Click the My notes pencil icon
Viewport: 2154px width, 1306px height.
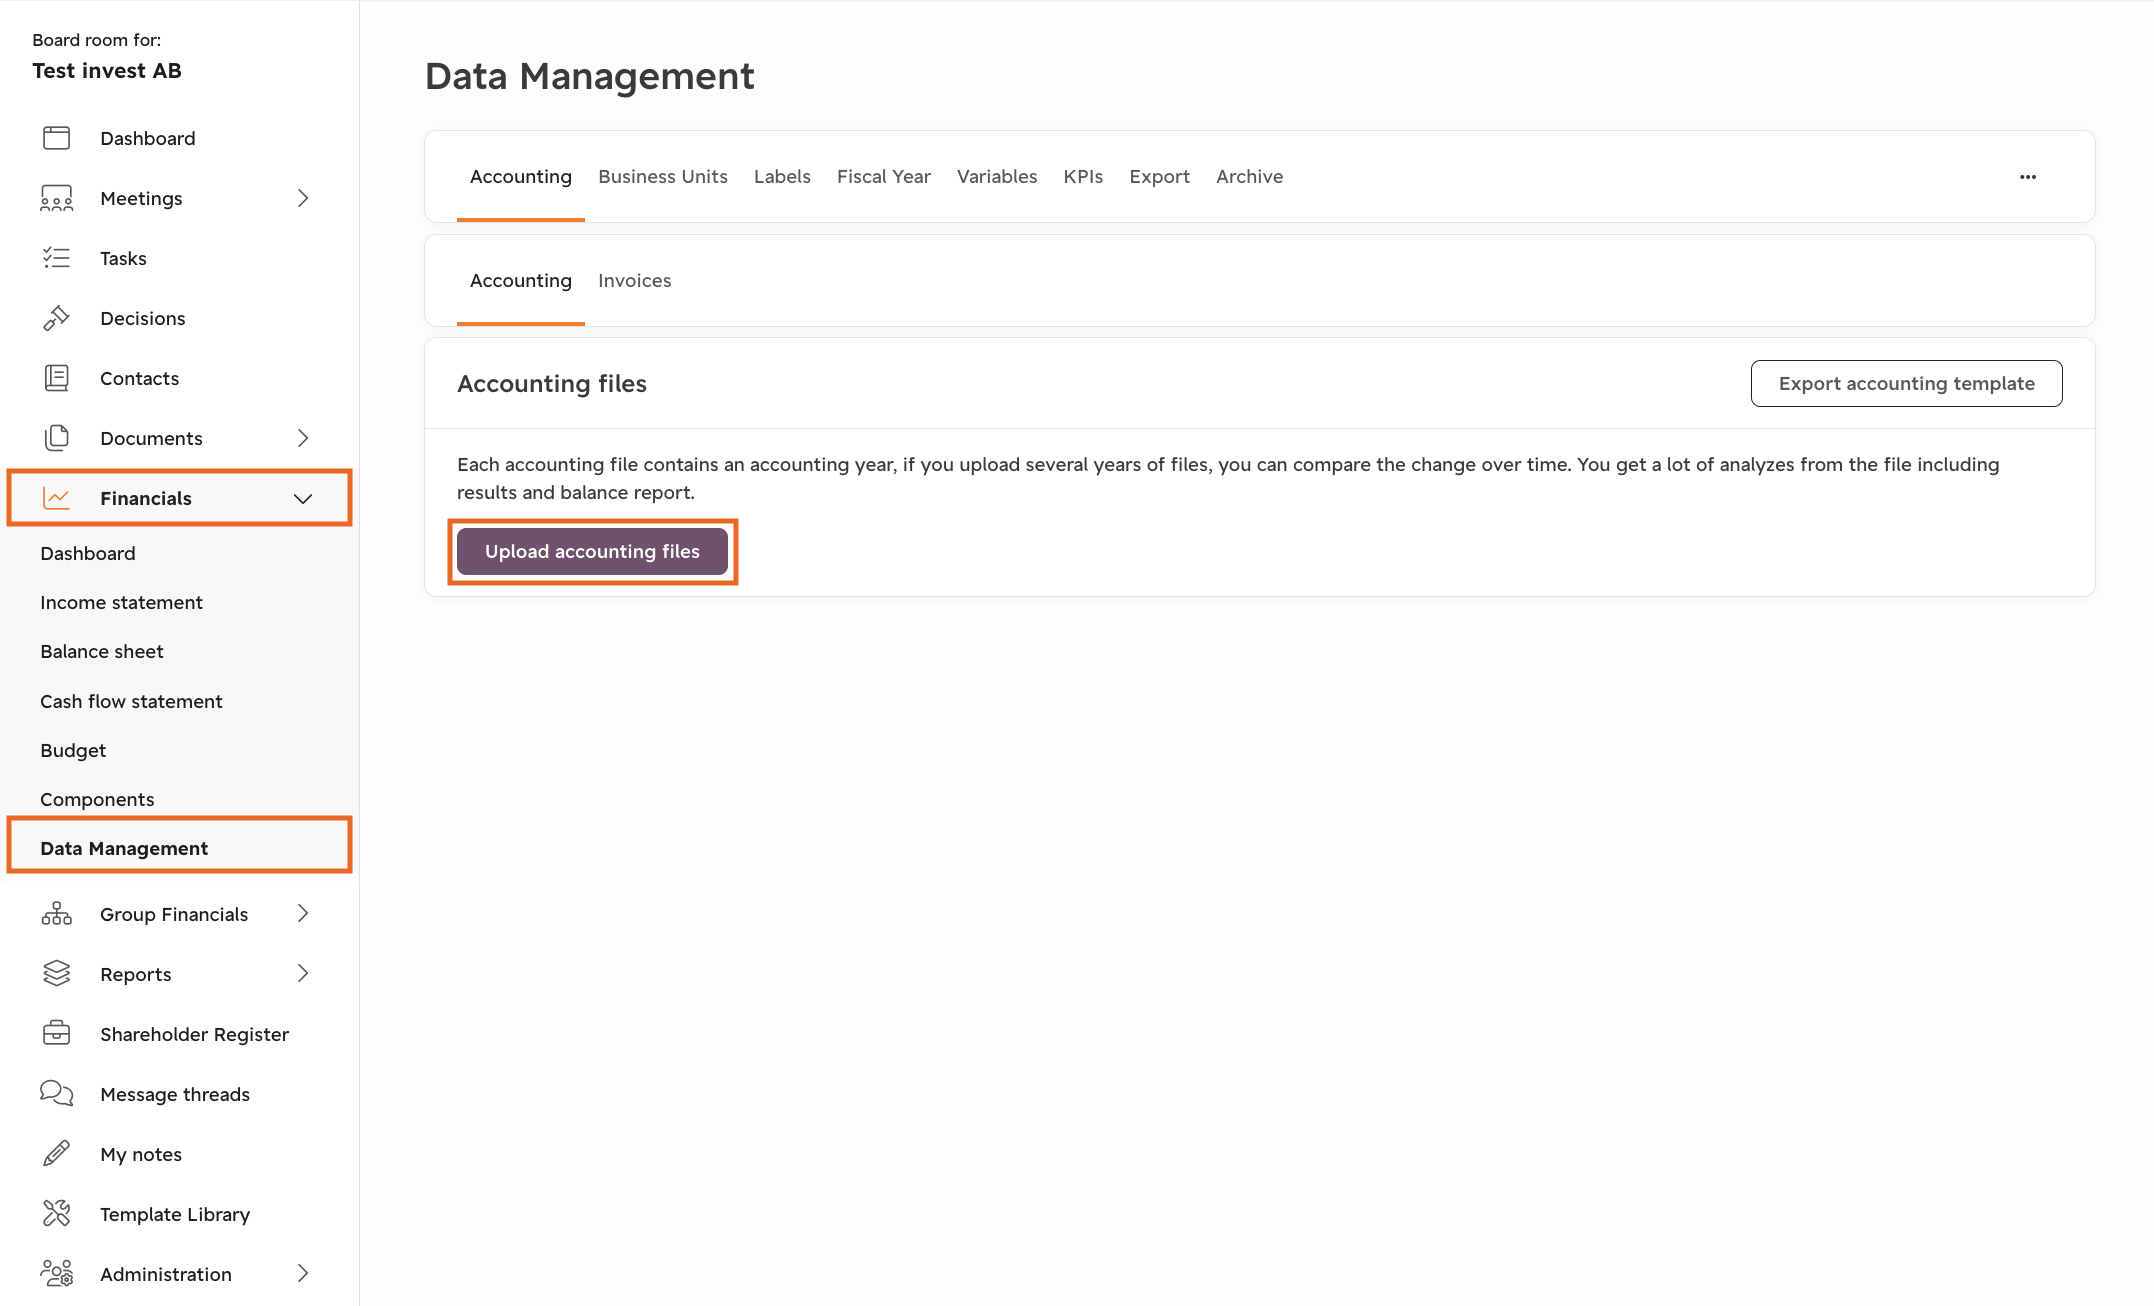(57, 1154)
